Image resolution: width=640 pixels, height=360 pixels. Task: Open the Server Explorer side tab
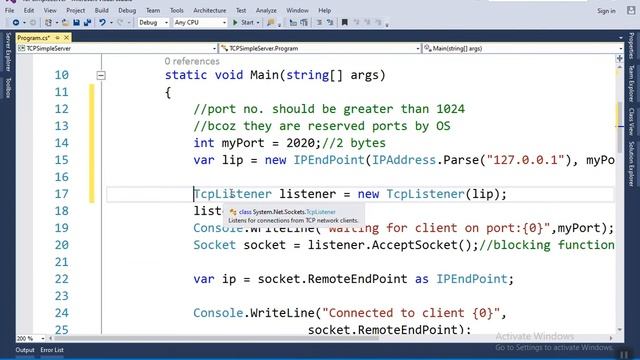point(8,52)
